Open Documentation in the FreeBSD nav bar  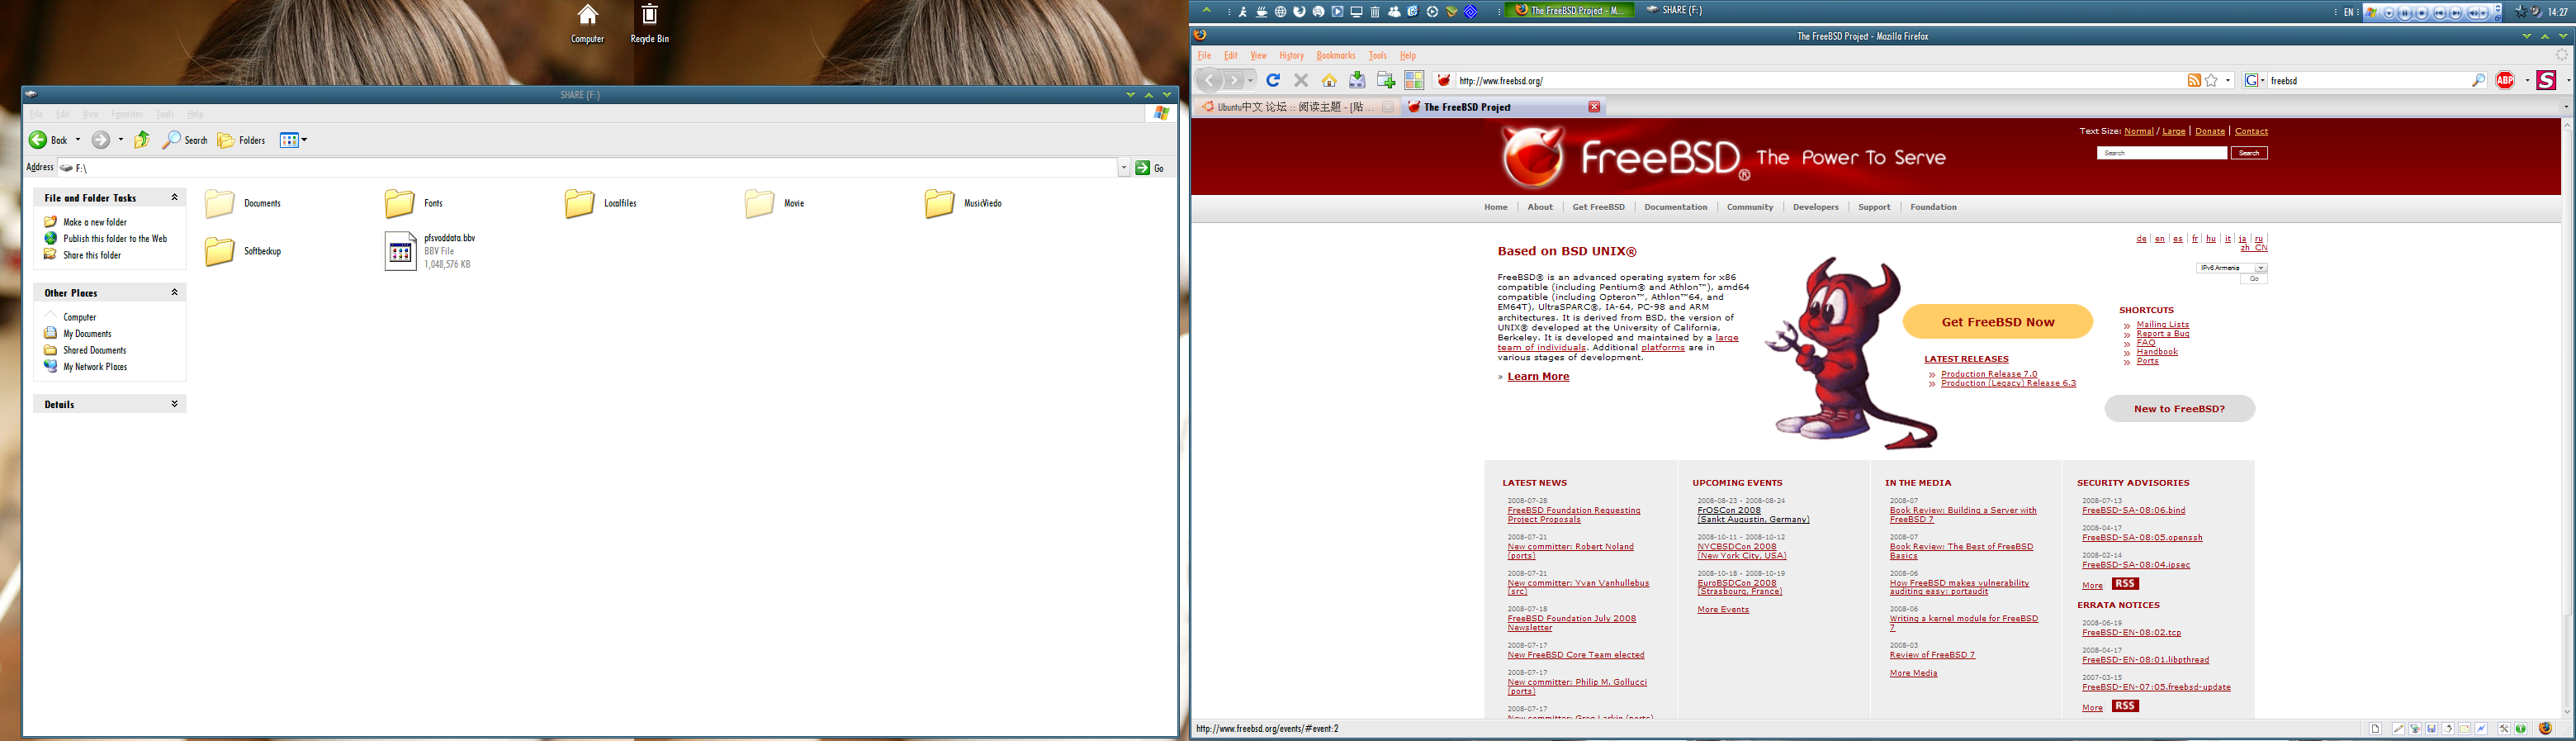[x=1676, y=207]
